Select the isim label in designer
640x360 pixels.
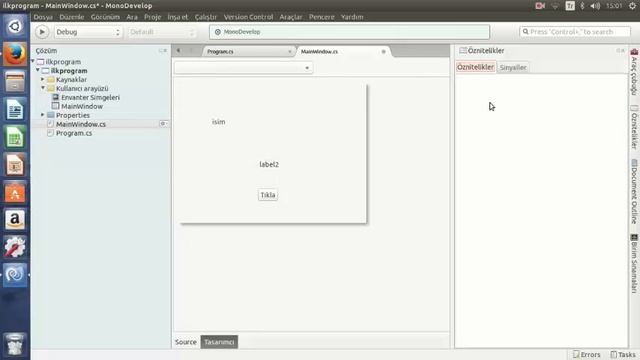point(218,122)
